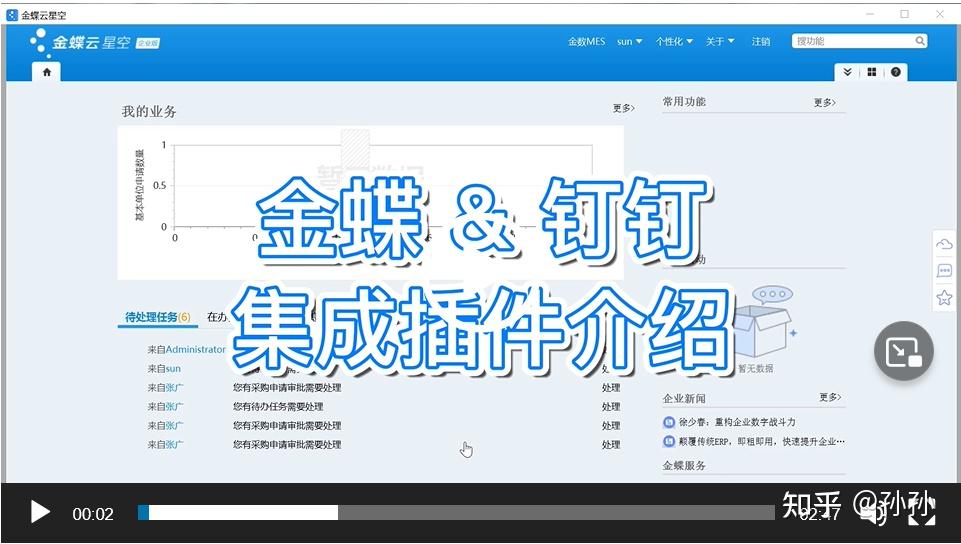Image resolution: width=961 pixels, height=544 pixels.
Task: Click the 金蝶服务 section heading
Action: (x=684, y=466)
